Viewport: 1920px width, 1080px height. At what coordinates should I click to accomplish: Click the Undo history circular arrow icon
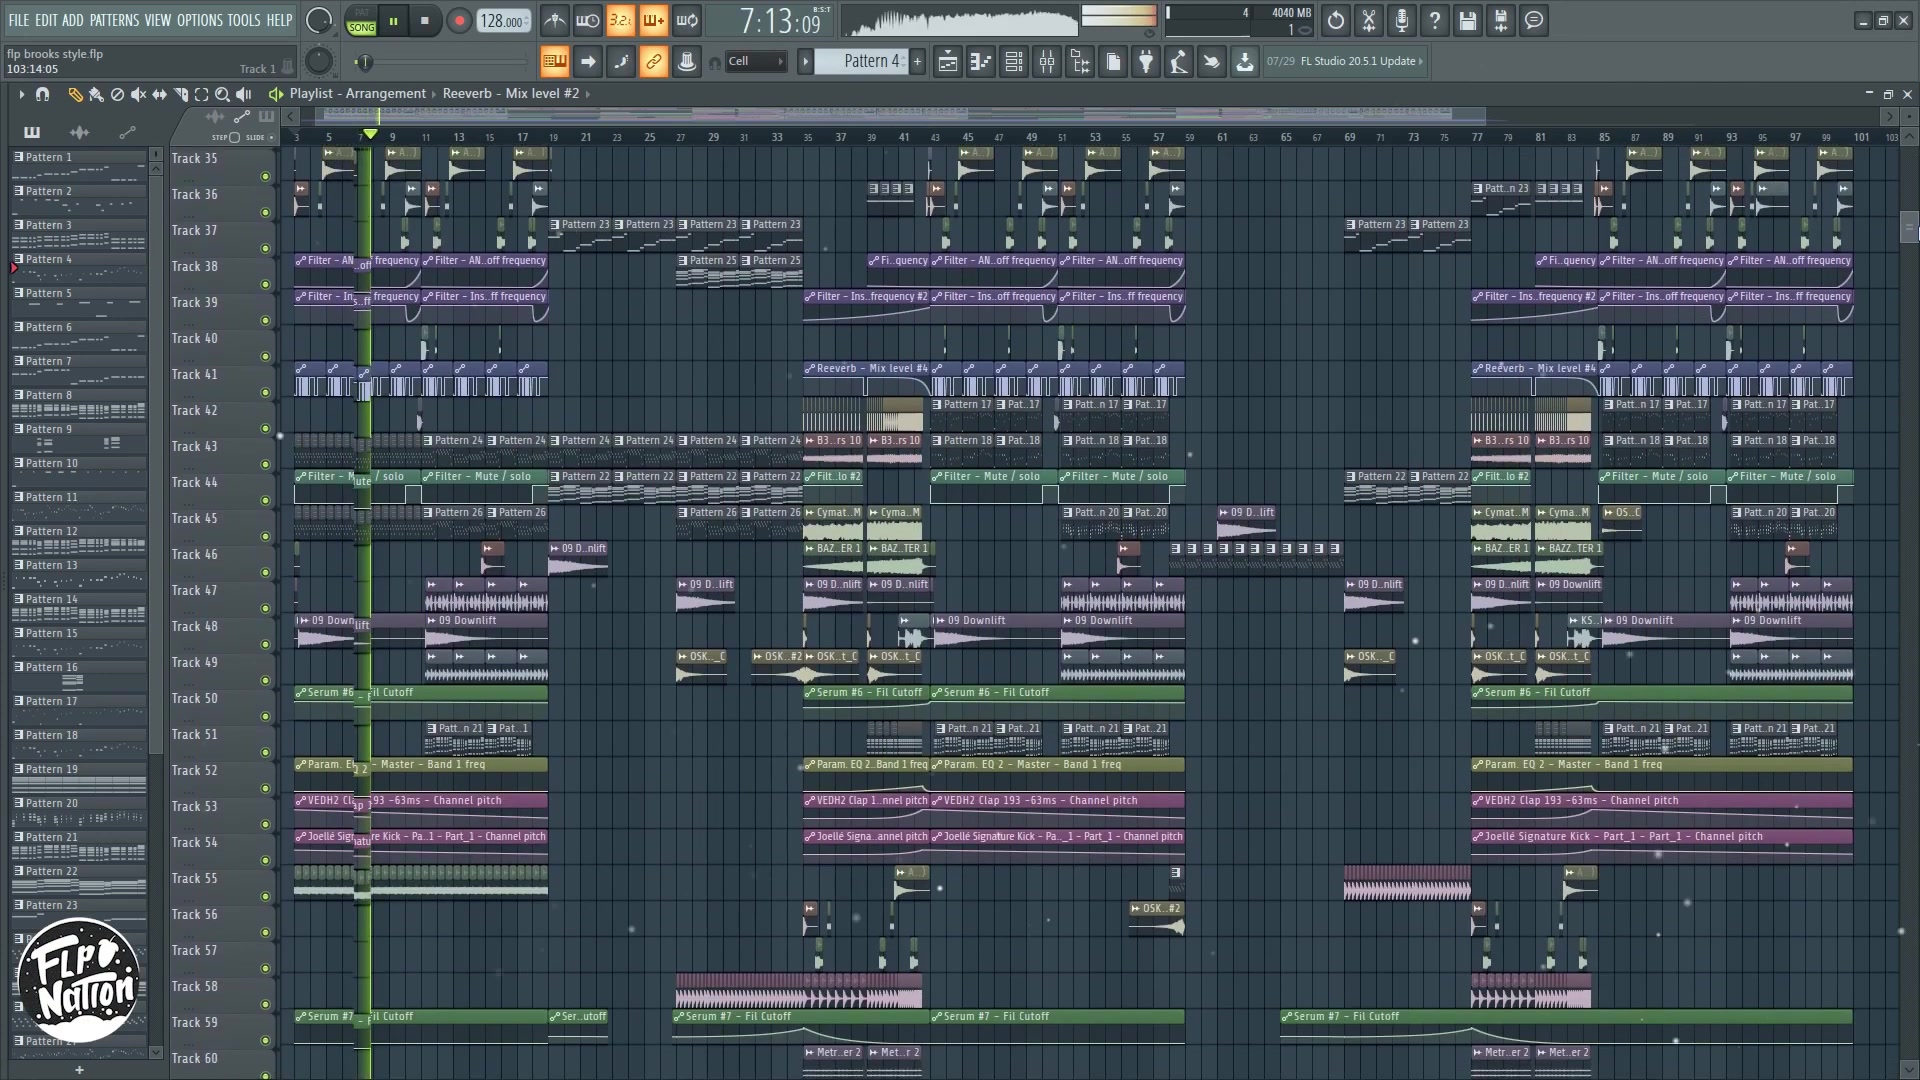(1336, 20)
